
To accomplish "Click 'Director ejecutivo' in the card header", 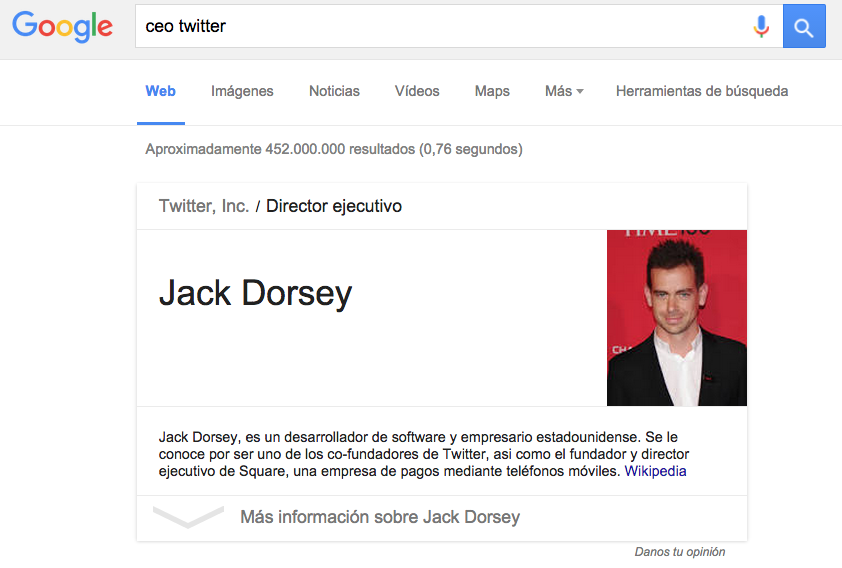I will pyautogui.click(x=333, y=206).
